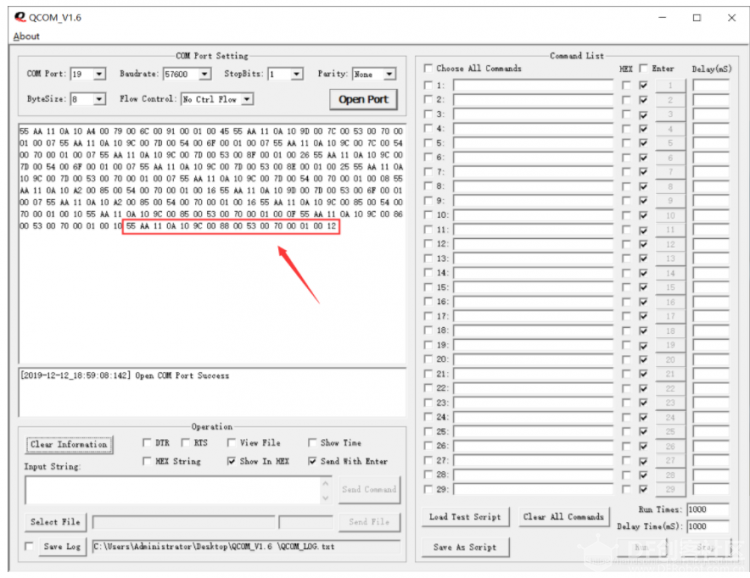Click send button numbered 1
This screenshot has height=578, width=750.
coord(670,86)
